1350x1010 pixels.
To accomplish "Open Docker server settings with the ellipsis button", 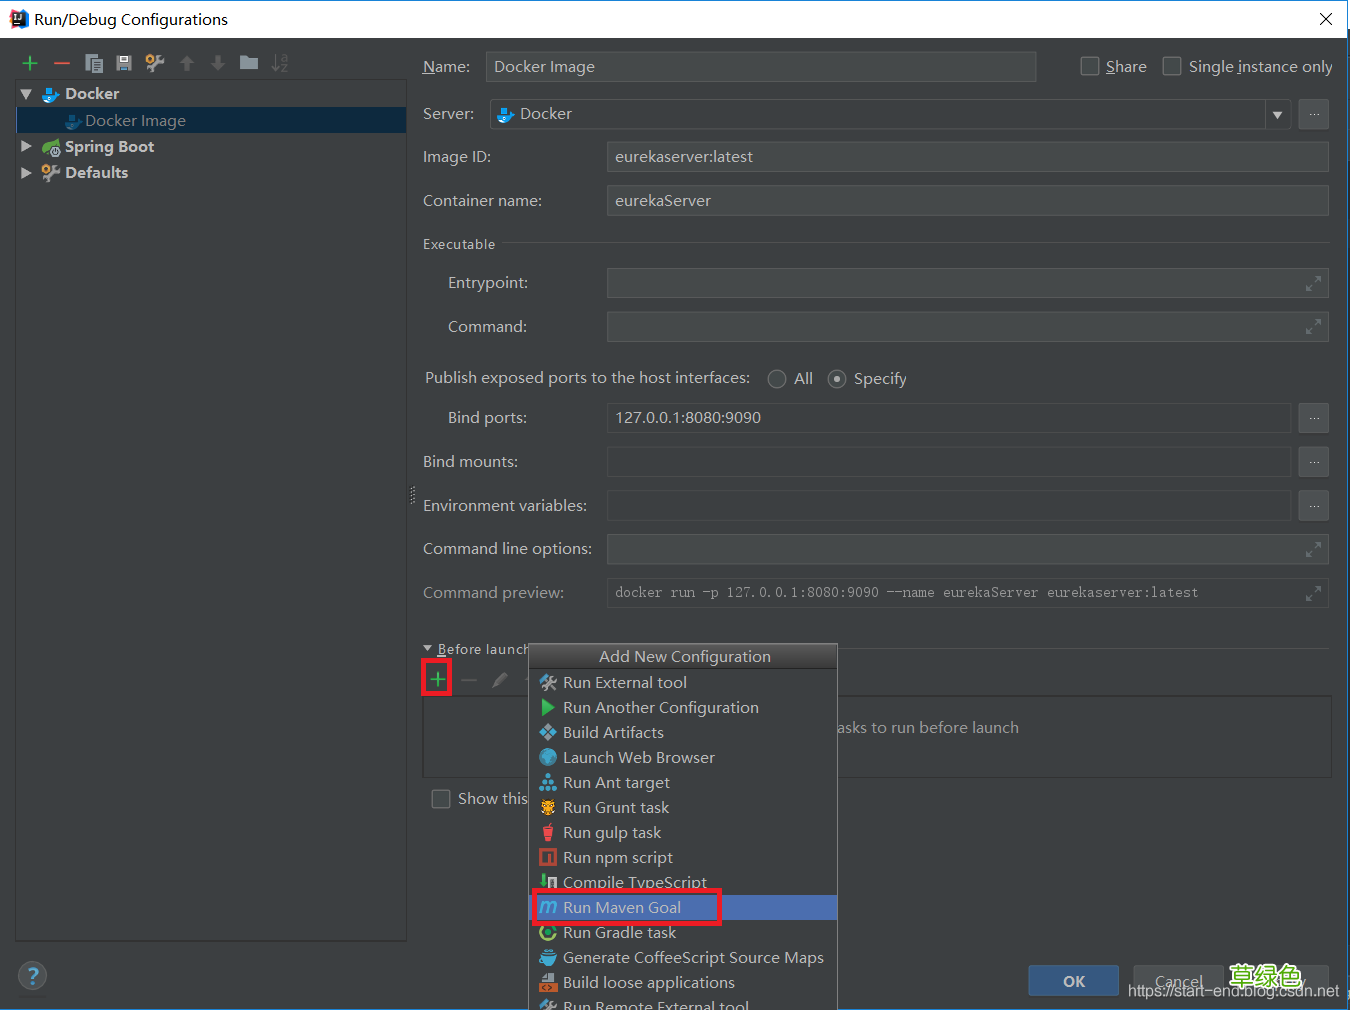I will pyautogui.click(x=1314, y=114).
